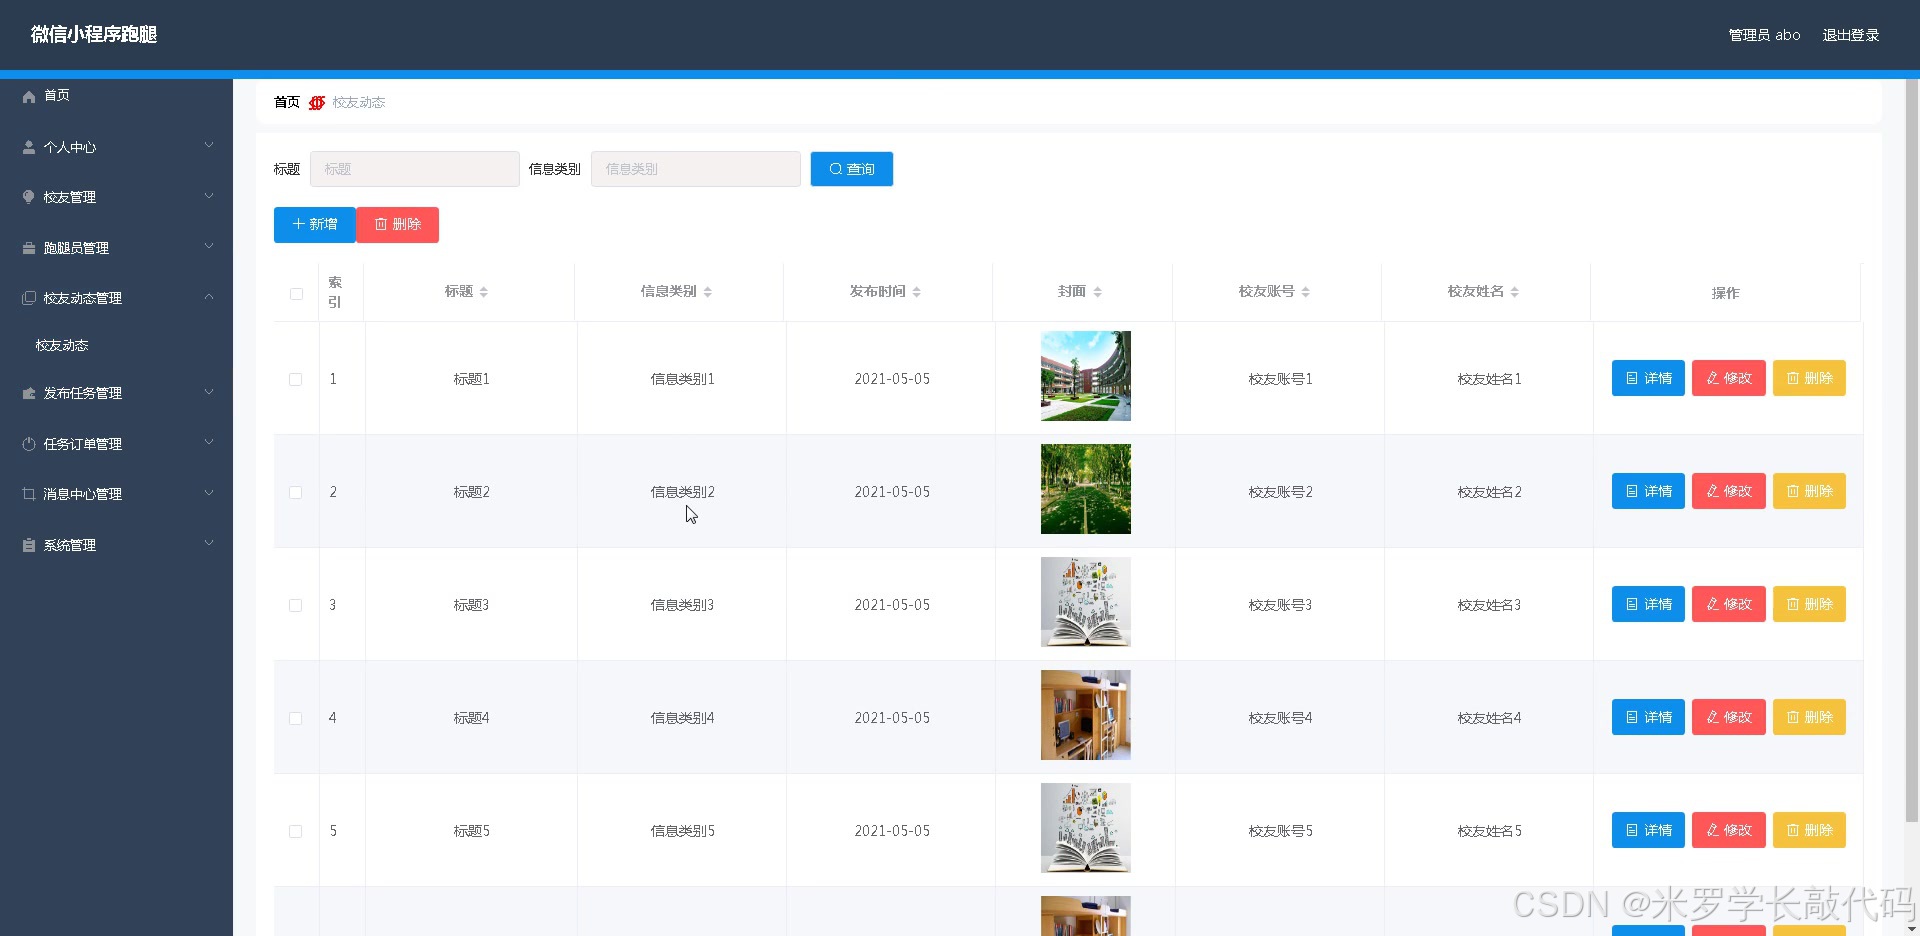Check the checkbox for row 标题1

296,379
